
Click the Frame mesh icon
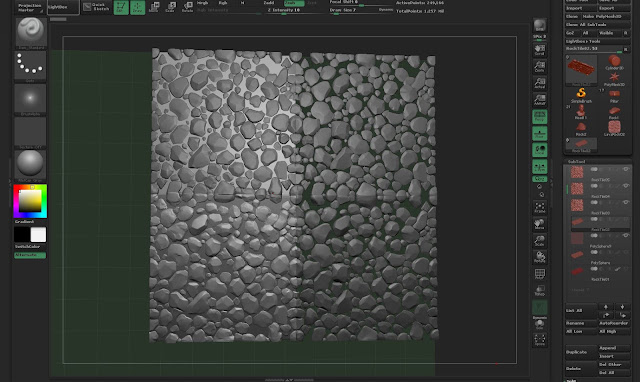[x=540, y=207]
